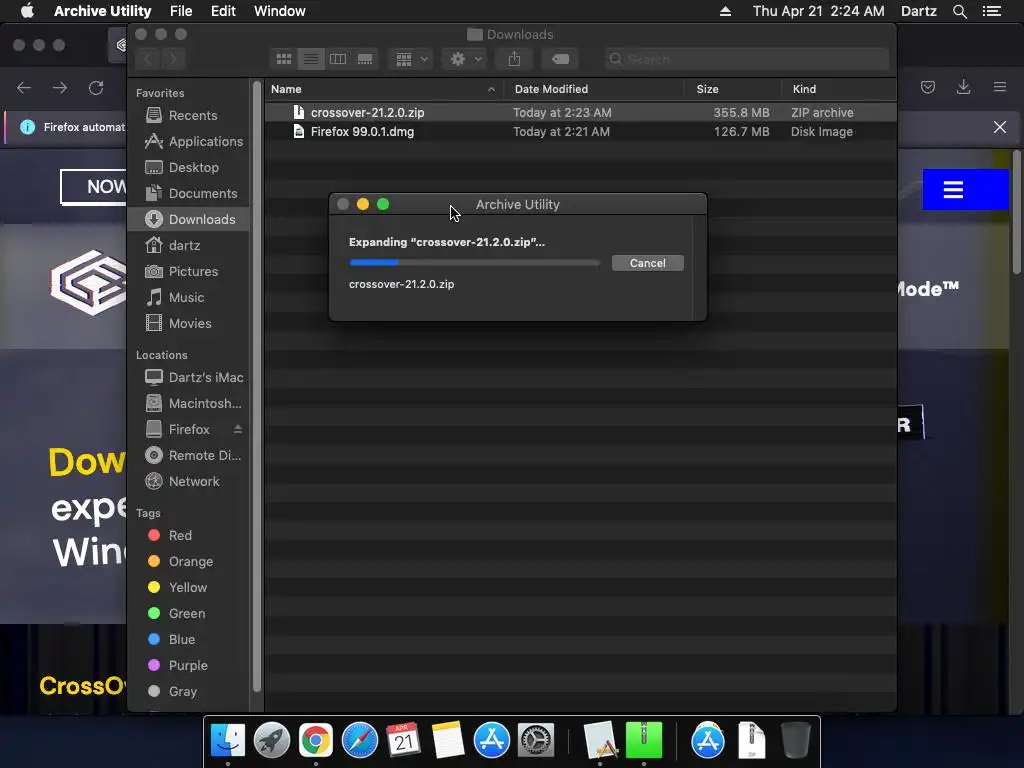
Task: Open Applications in the Finder sidebar
Action: [188, 142]
